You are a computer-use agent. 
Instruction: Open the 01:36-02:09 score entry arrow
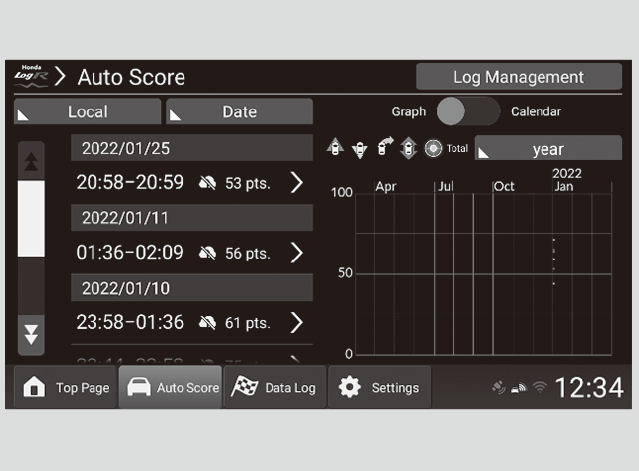[296, 253]
